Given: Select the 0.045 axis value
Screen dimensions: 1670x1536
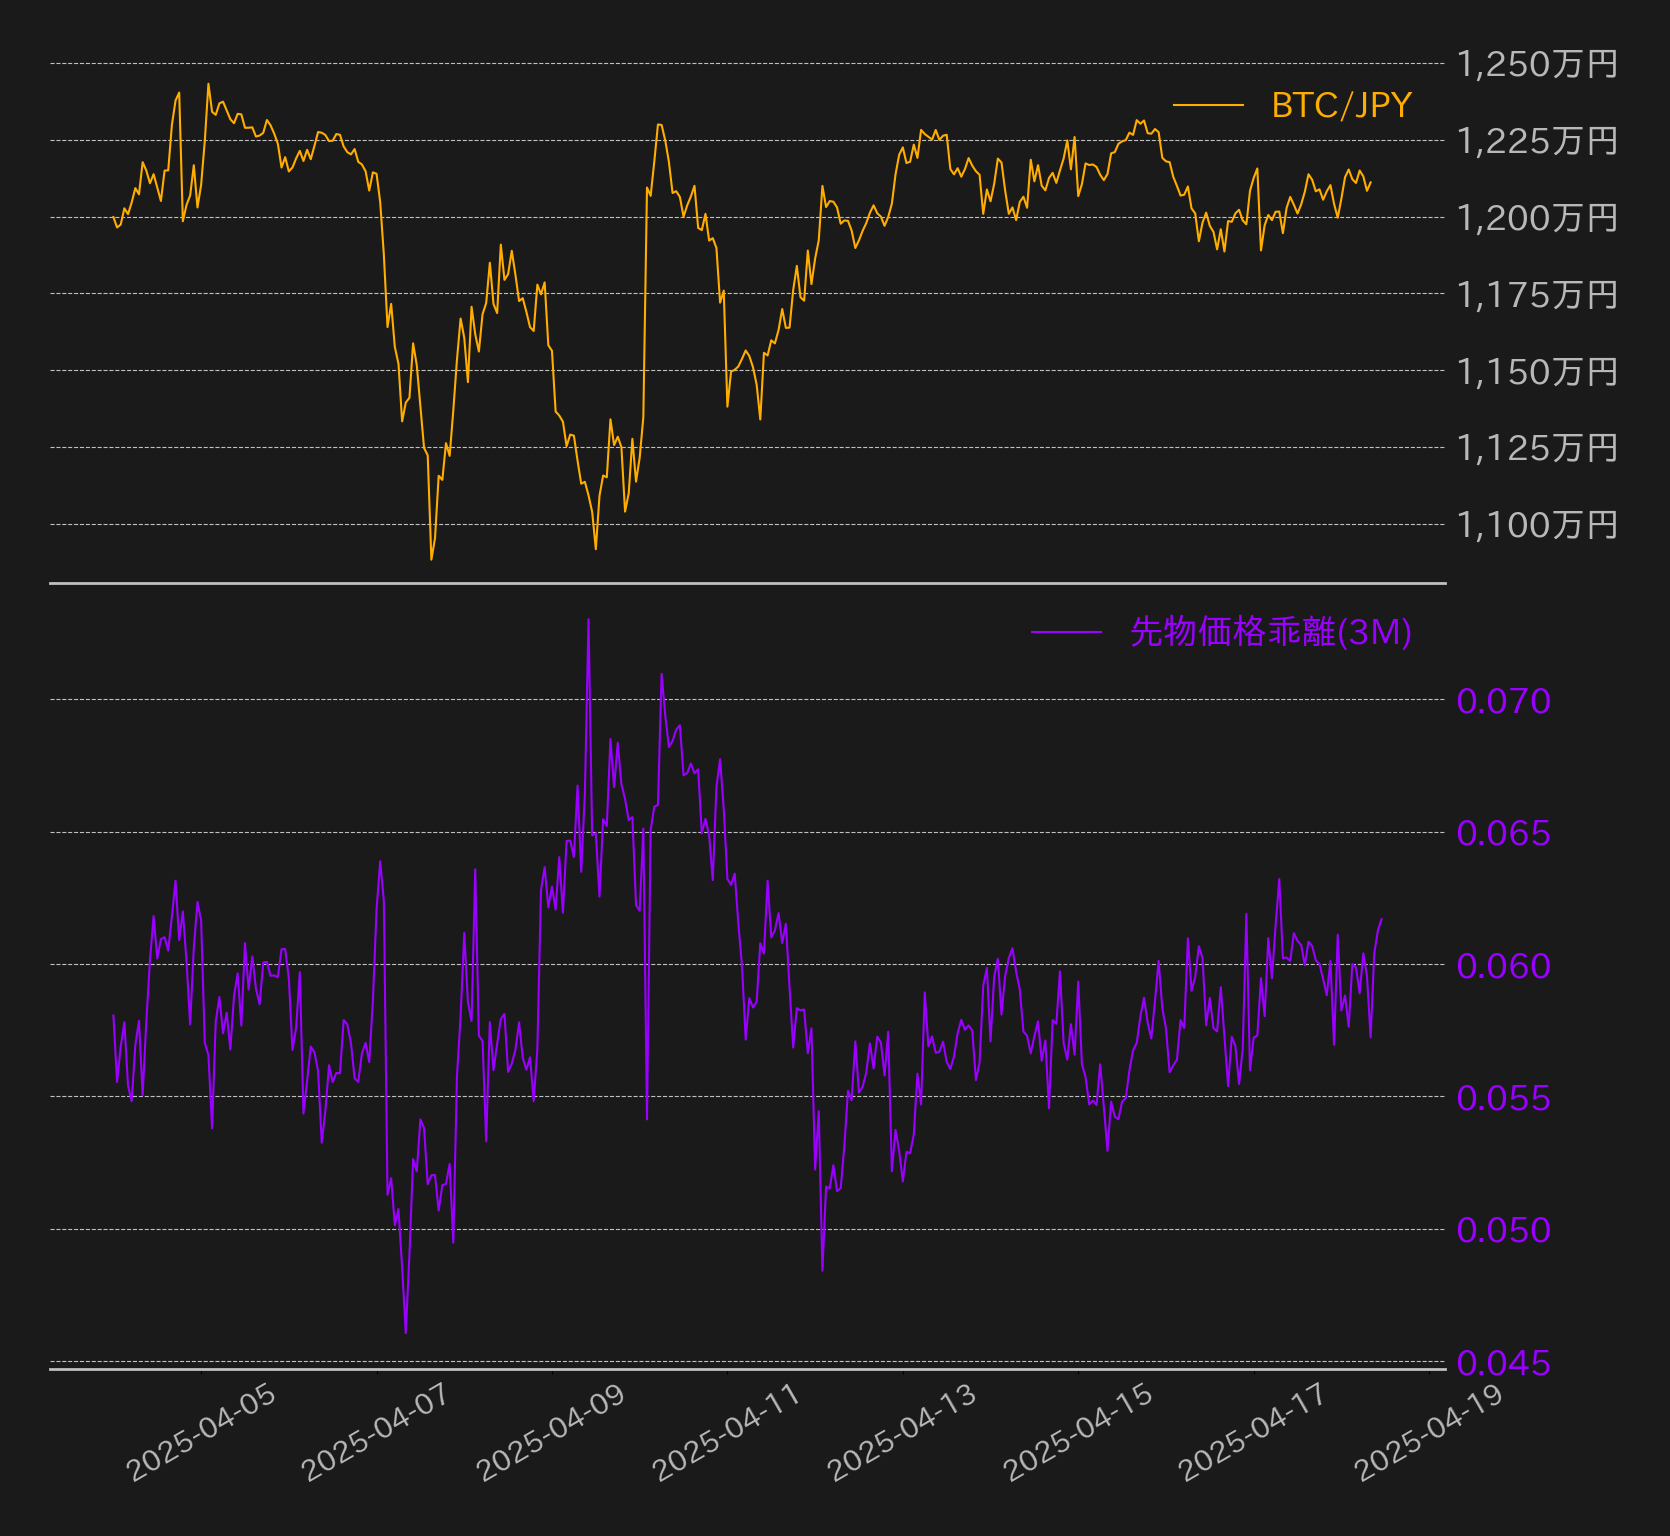Looking at the screenshot, I should click(x=1504, y=1363).
